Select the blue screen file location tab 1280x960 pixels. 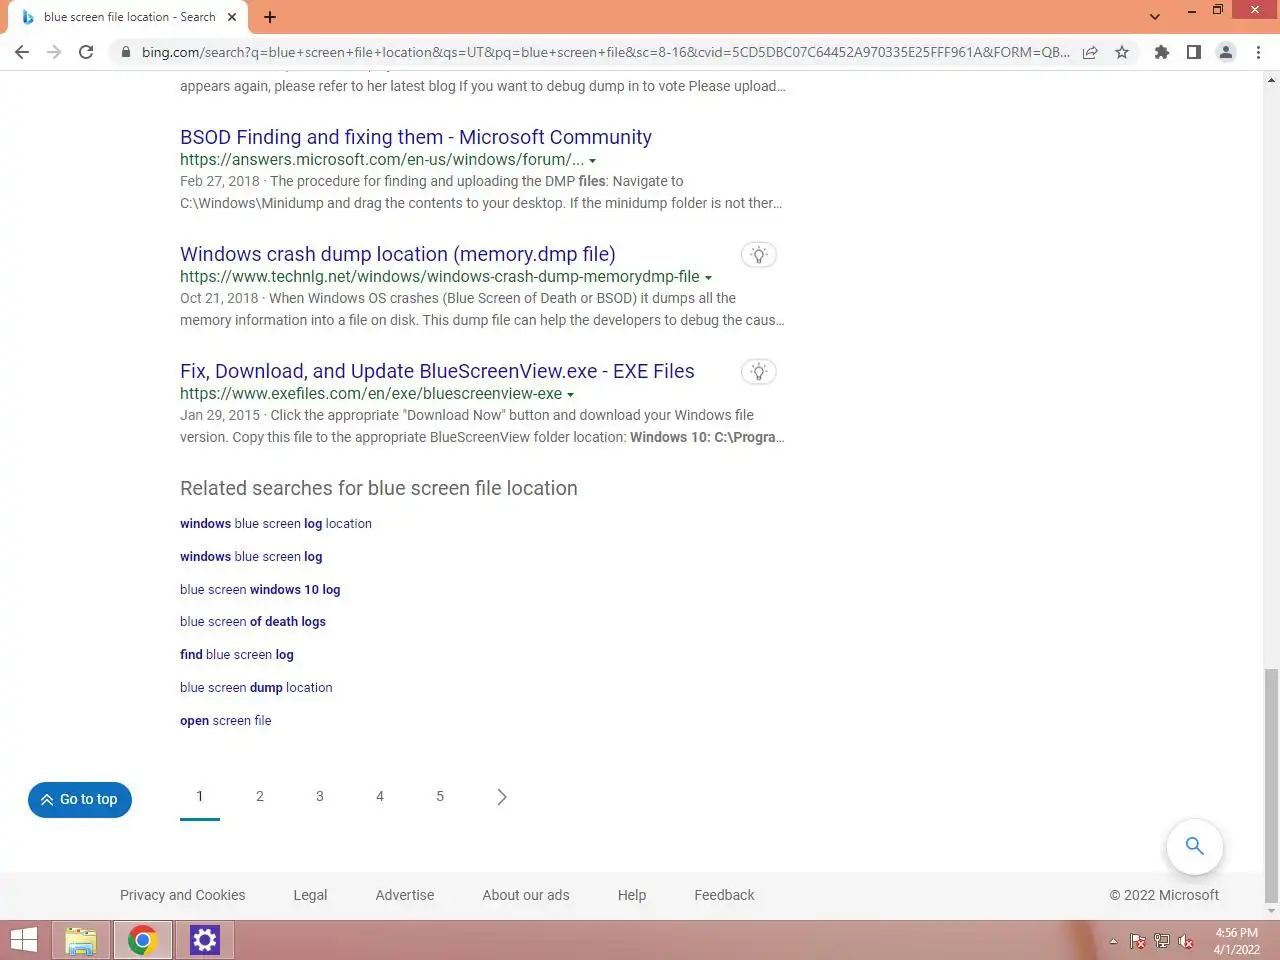coord(130,17)
